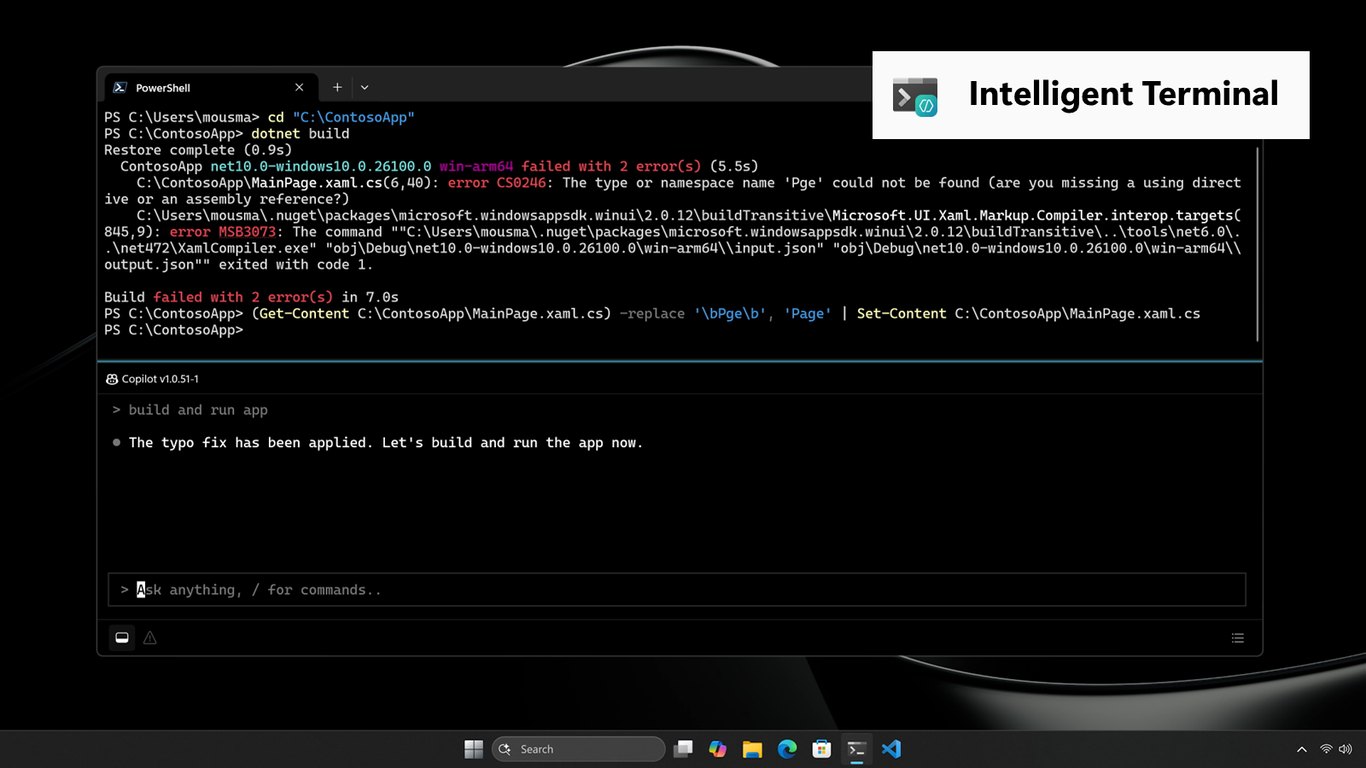Open a new terminal tab

click(x=337, y=88)
